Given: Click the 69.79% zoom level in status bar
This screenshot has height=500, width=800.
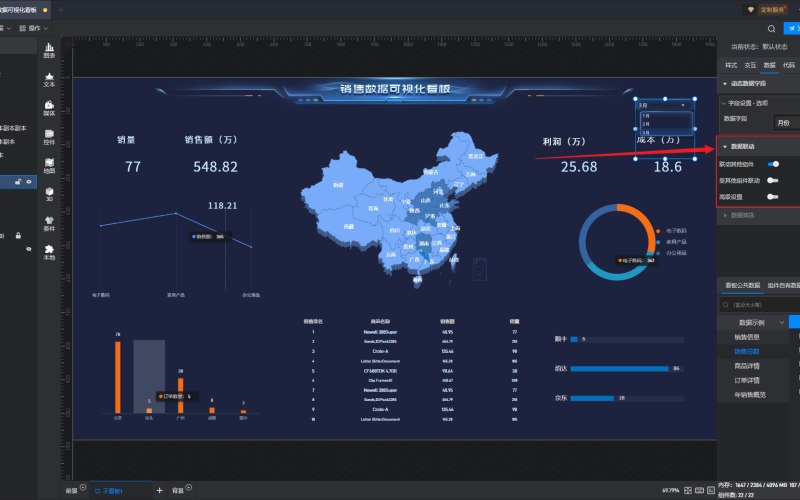Looking at the screenshot, I should click(x=670, y=490).
